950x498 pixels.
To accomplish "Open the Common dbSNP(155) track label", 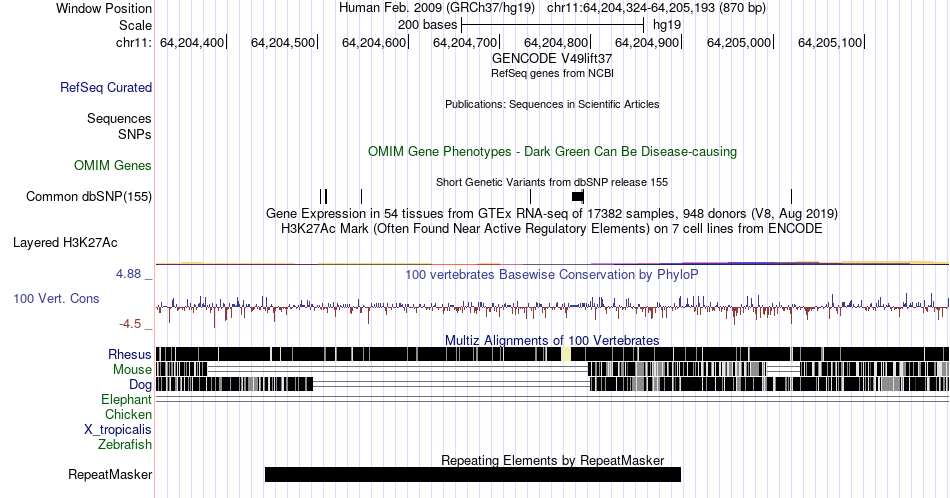I will coord(89,196).
